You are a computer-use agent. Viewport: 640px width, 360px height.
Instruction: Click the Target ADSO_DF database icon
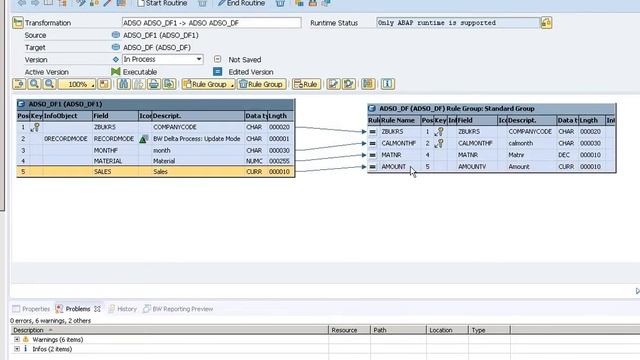(x=116, y=47)
